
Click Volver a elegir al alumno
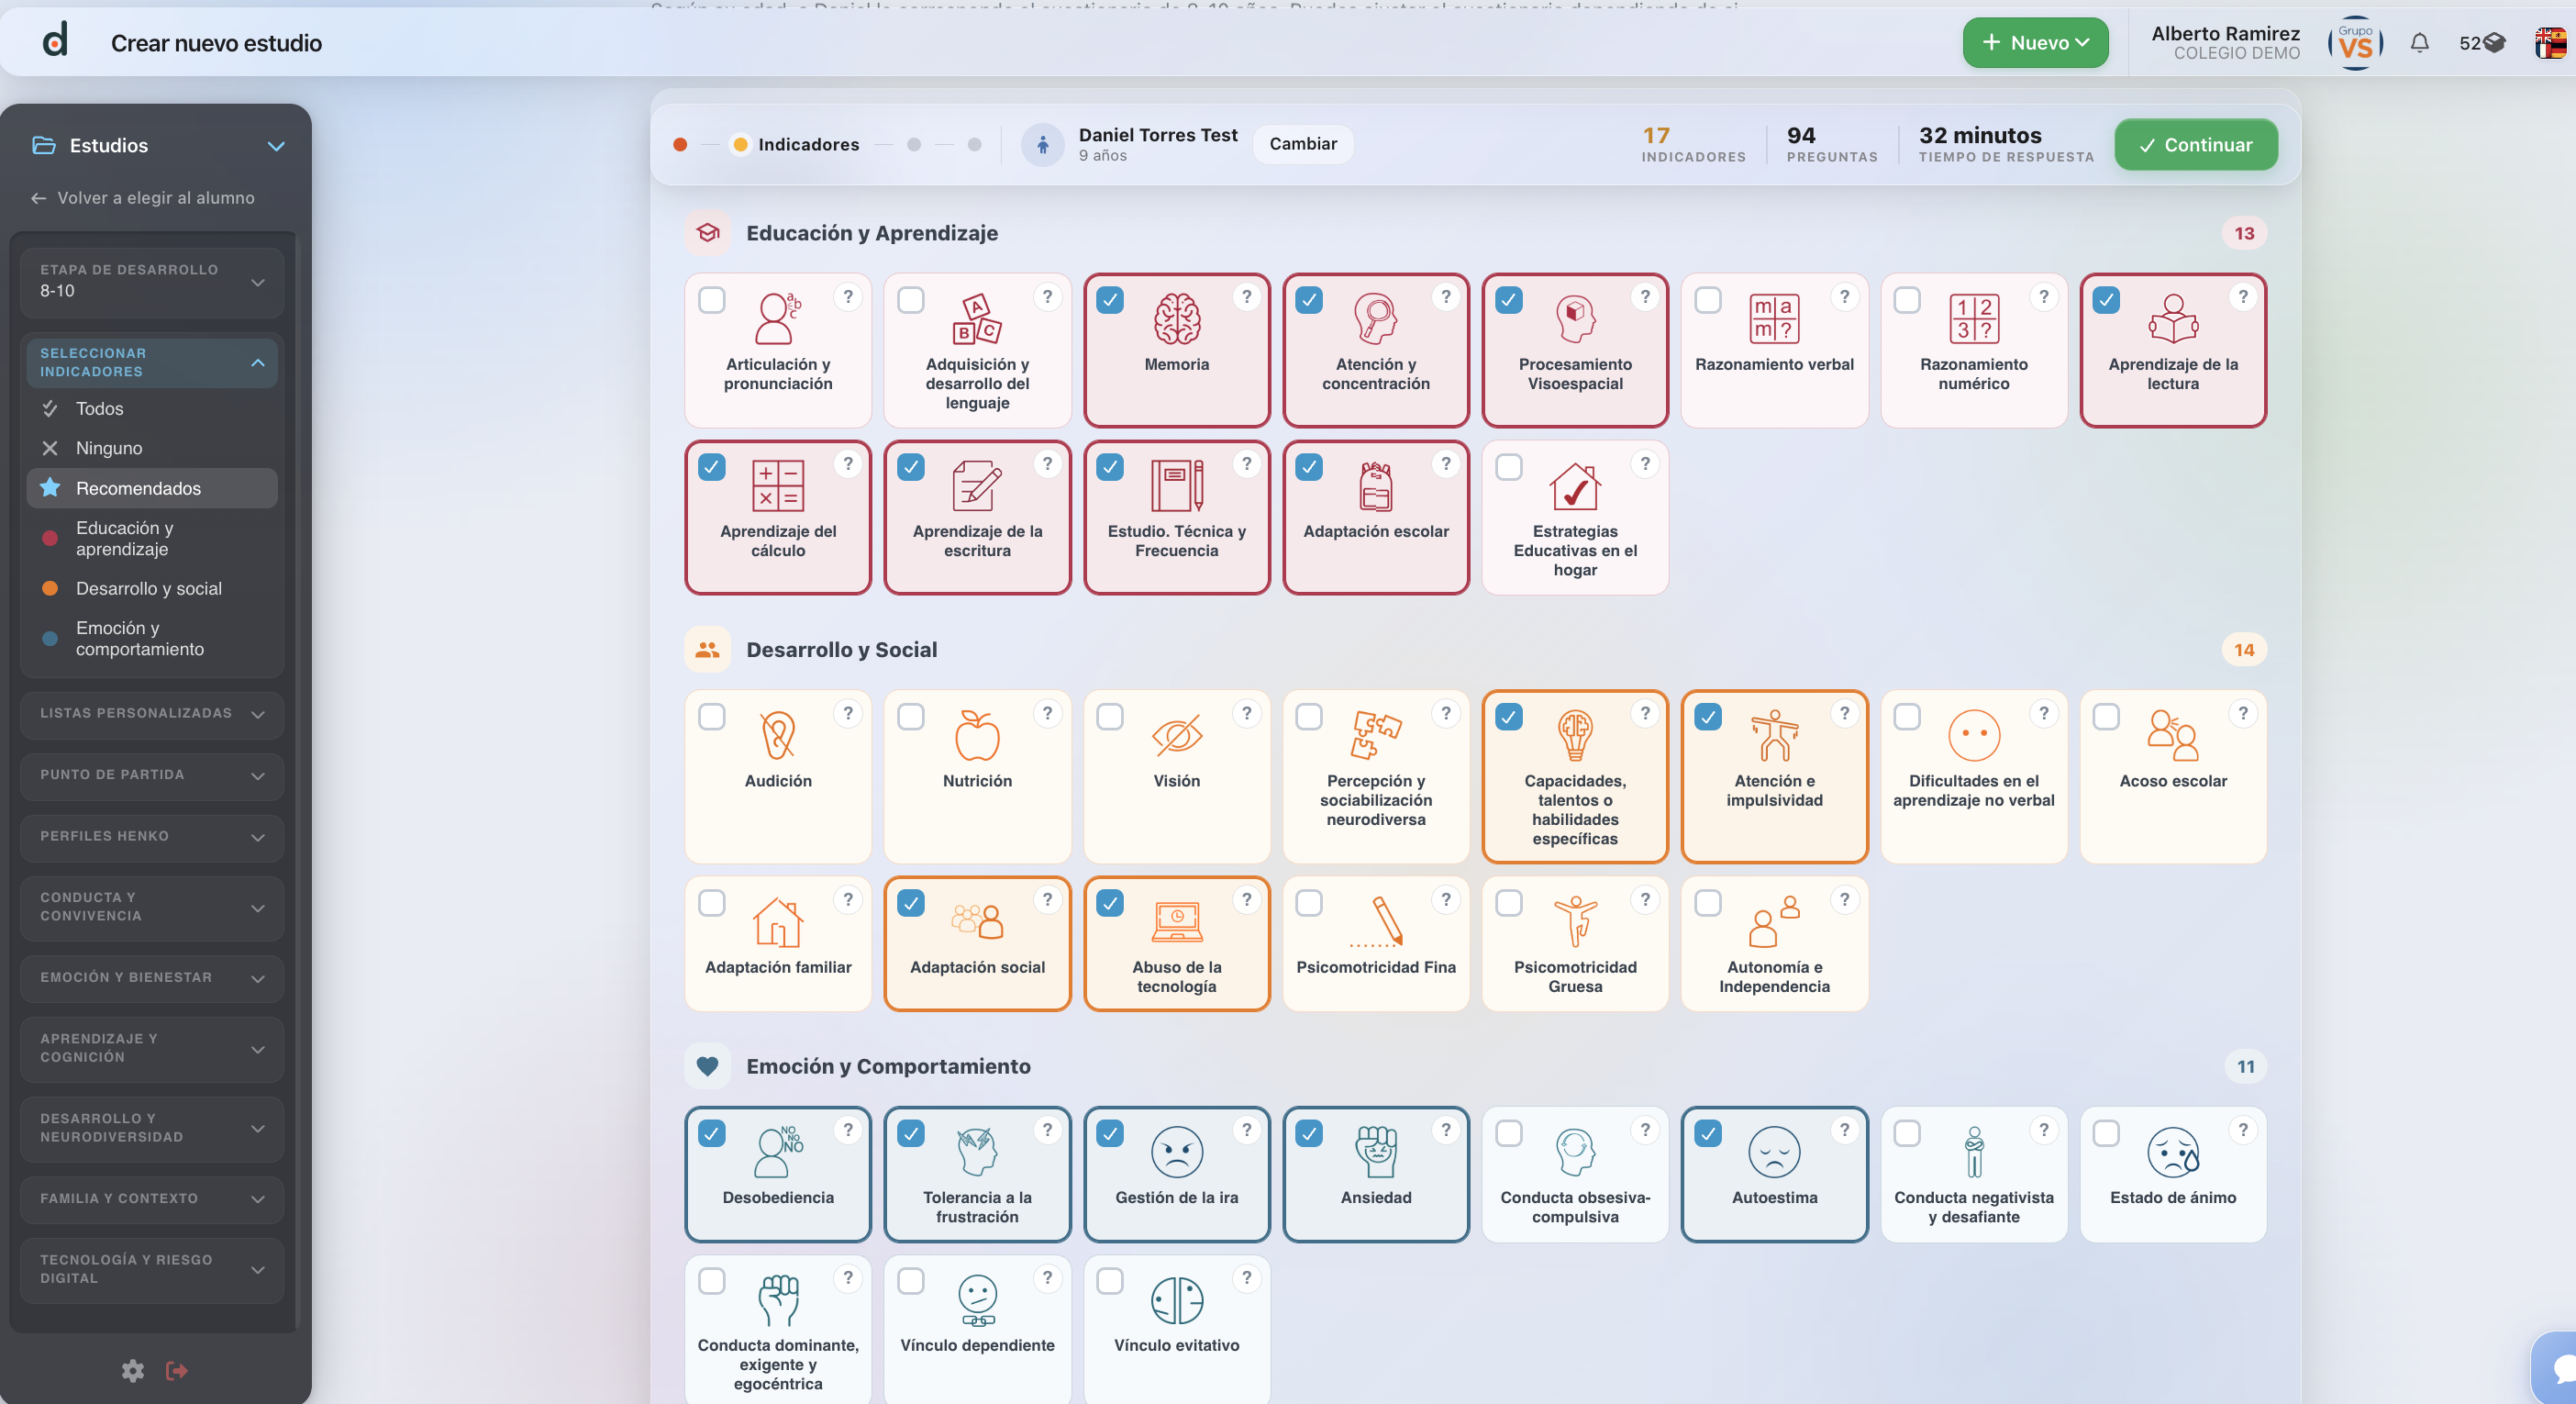[x=142, y=198]
